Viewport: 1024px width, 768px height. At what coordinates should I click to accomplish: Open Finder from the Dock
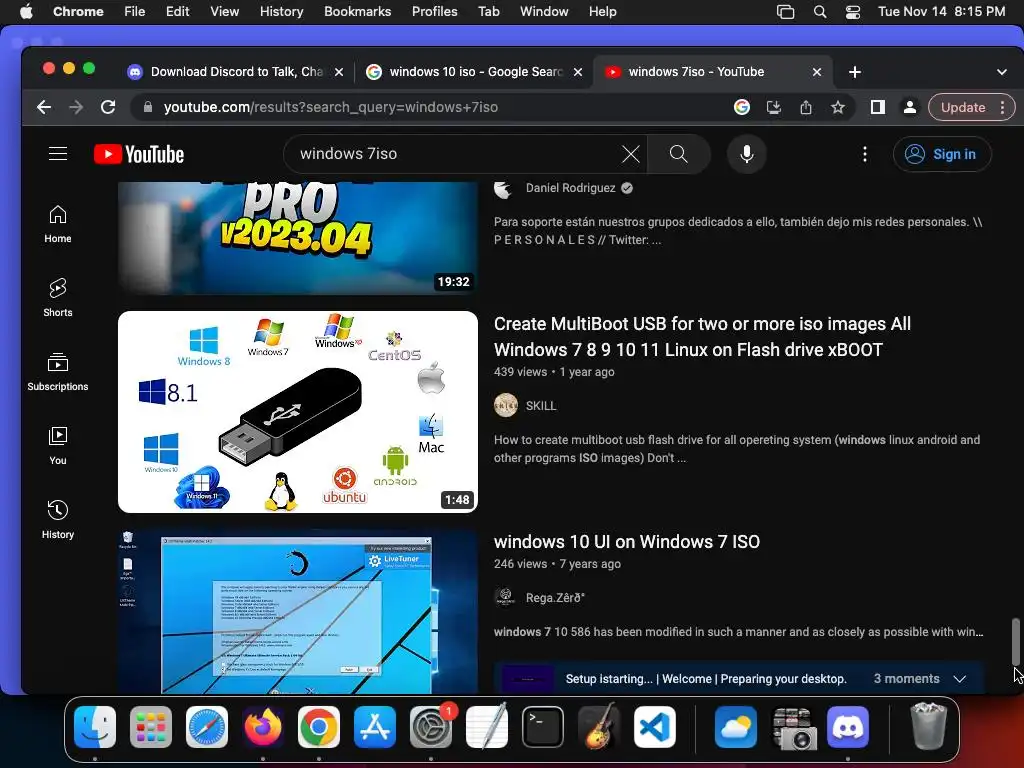coord(95,726)
